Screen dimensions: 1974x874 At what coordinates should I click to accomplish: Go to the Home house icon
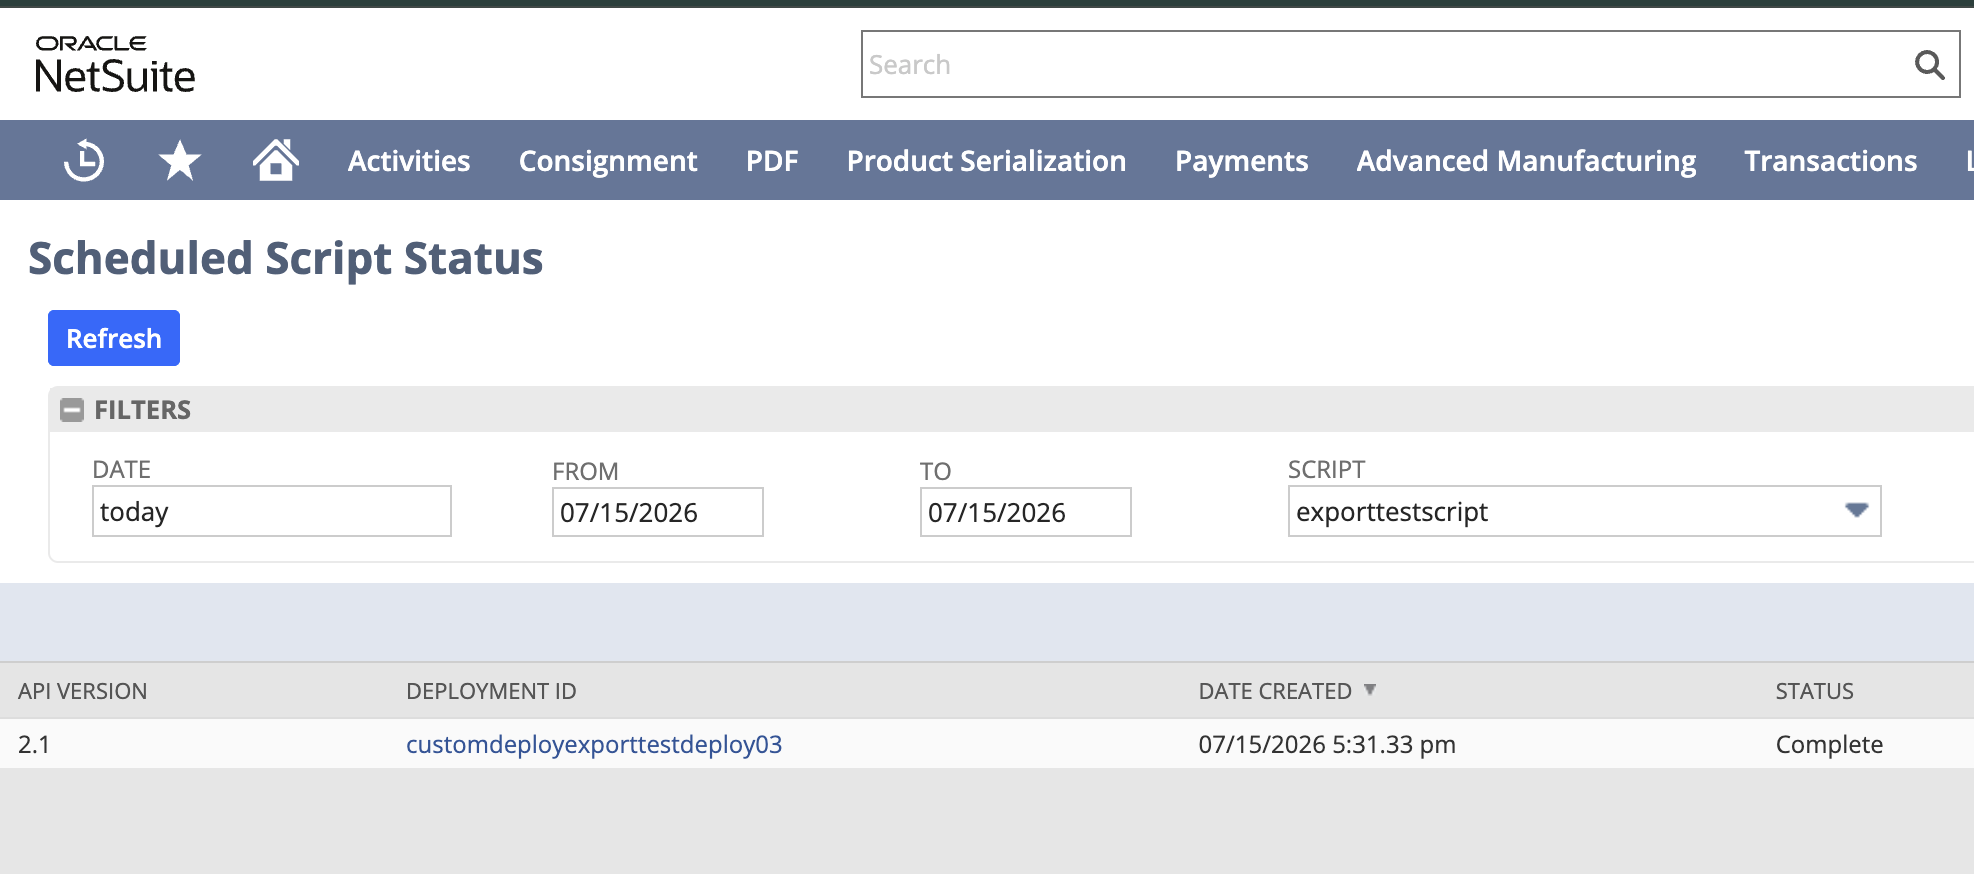coord(276,160)
